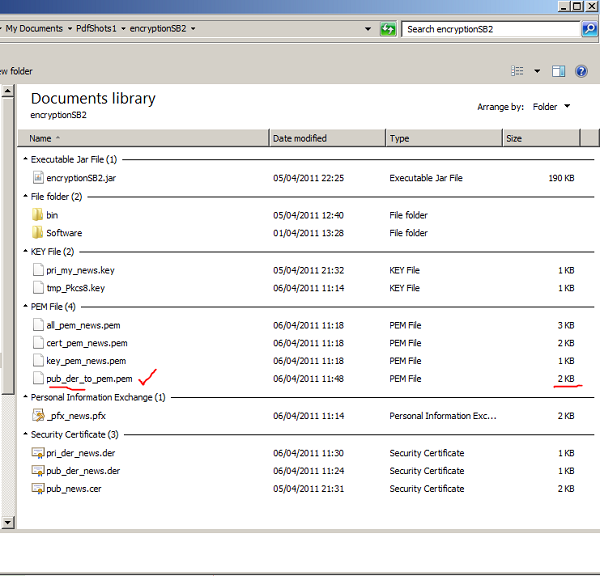Open the Help question mark icon
This screenshot has height=576, width=600.
coord(581,71)
